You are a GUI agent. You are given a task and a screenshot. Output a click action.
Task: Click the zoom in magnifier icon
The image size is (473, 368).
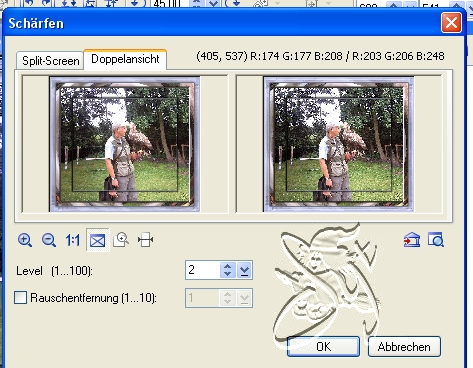(x=25, y=240)
